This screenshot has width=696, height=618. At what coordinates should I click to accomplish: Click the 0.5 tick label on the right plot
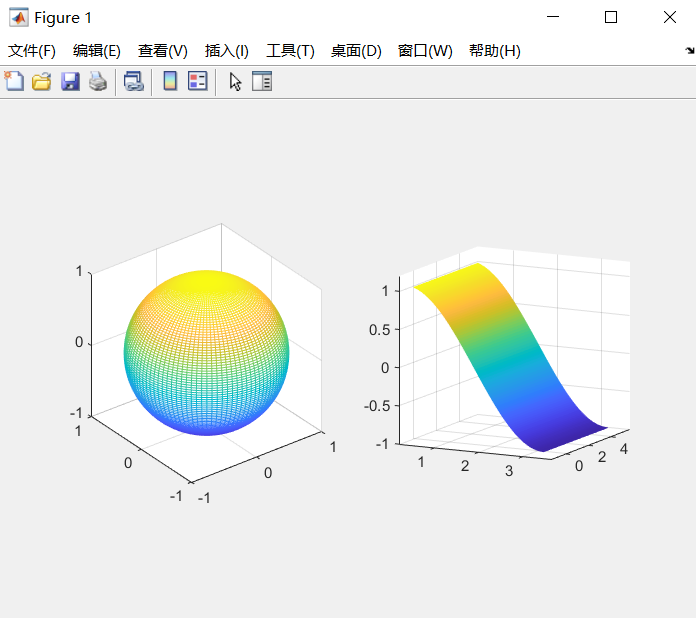pyautogui.click(x=380, y=330)
